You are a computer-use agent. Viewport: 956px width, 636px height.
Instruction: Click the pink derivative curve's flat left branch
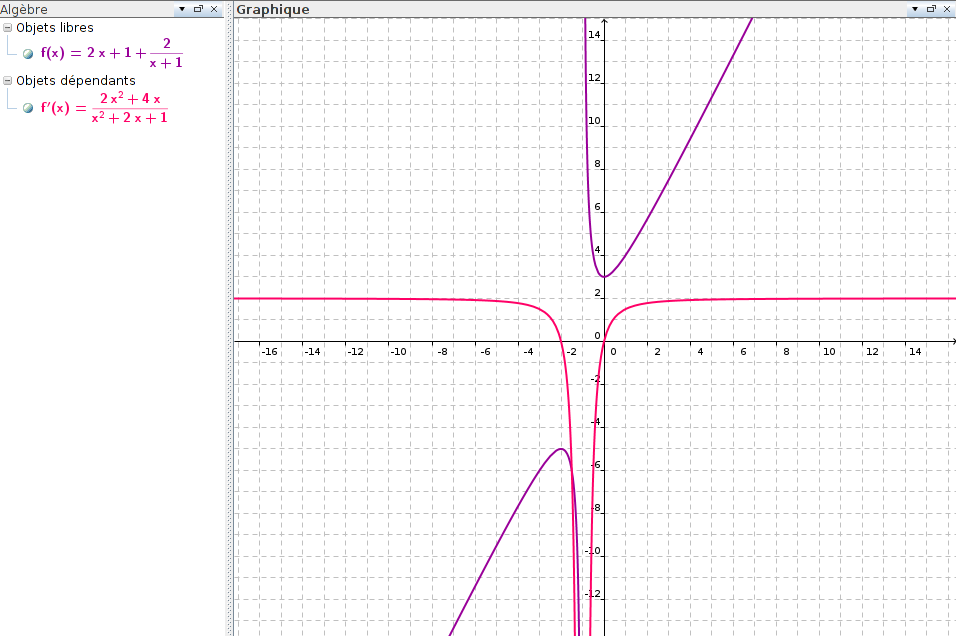(380, 298)
